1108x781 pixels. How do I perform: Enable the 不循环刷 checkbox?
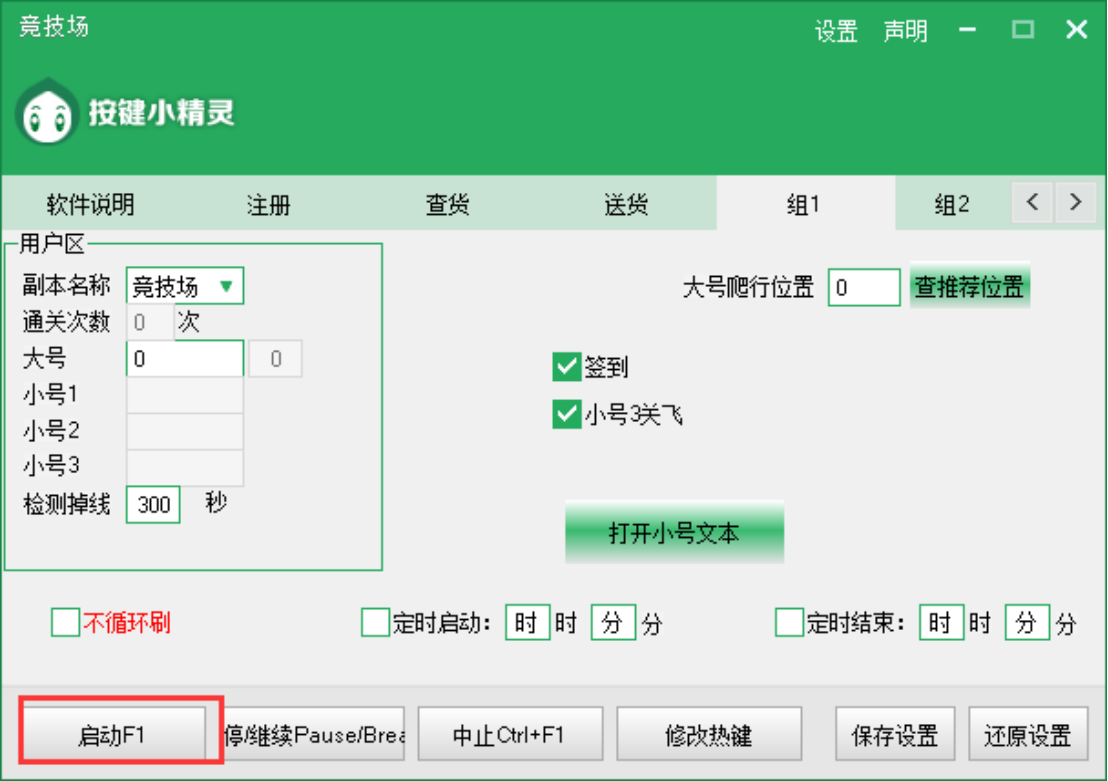tap(65, 623)
